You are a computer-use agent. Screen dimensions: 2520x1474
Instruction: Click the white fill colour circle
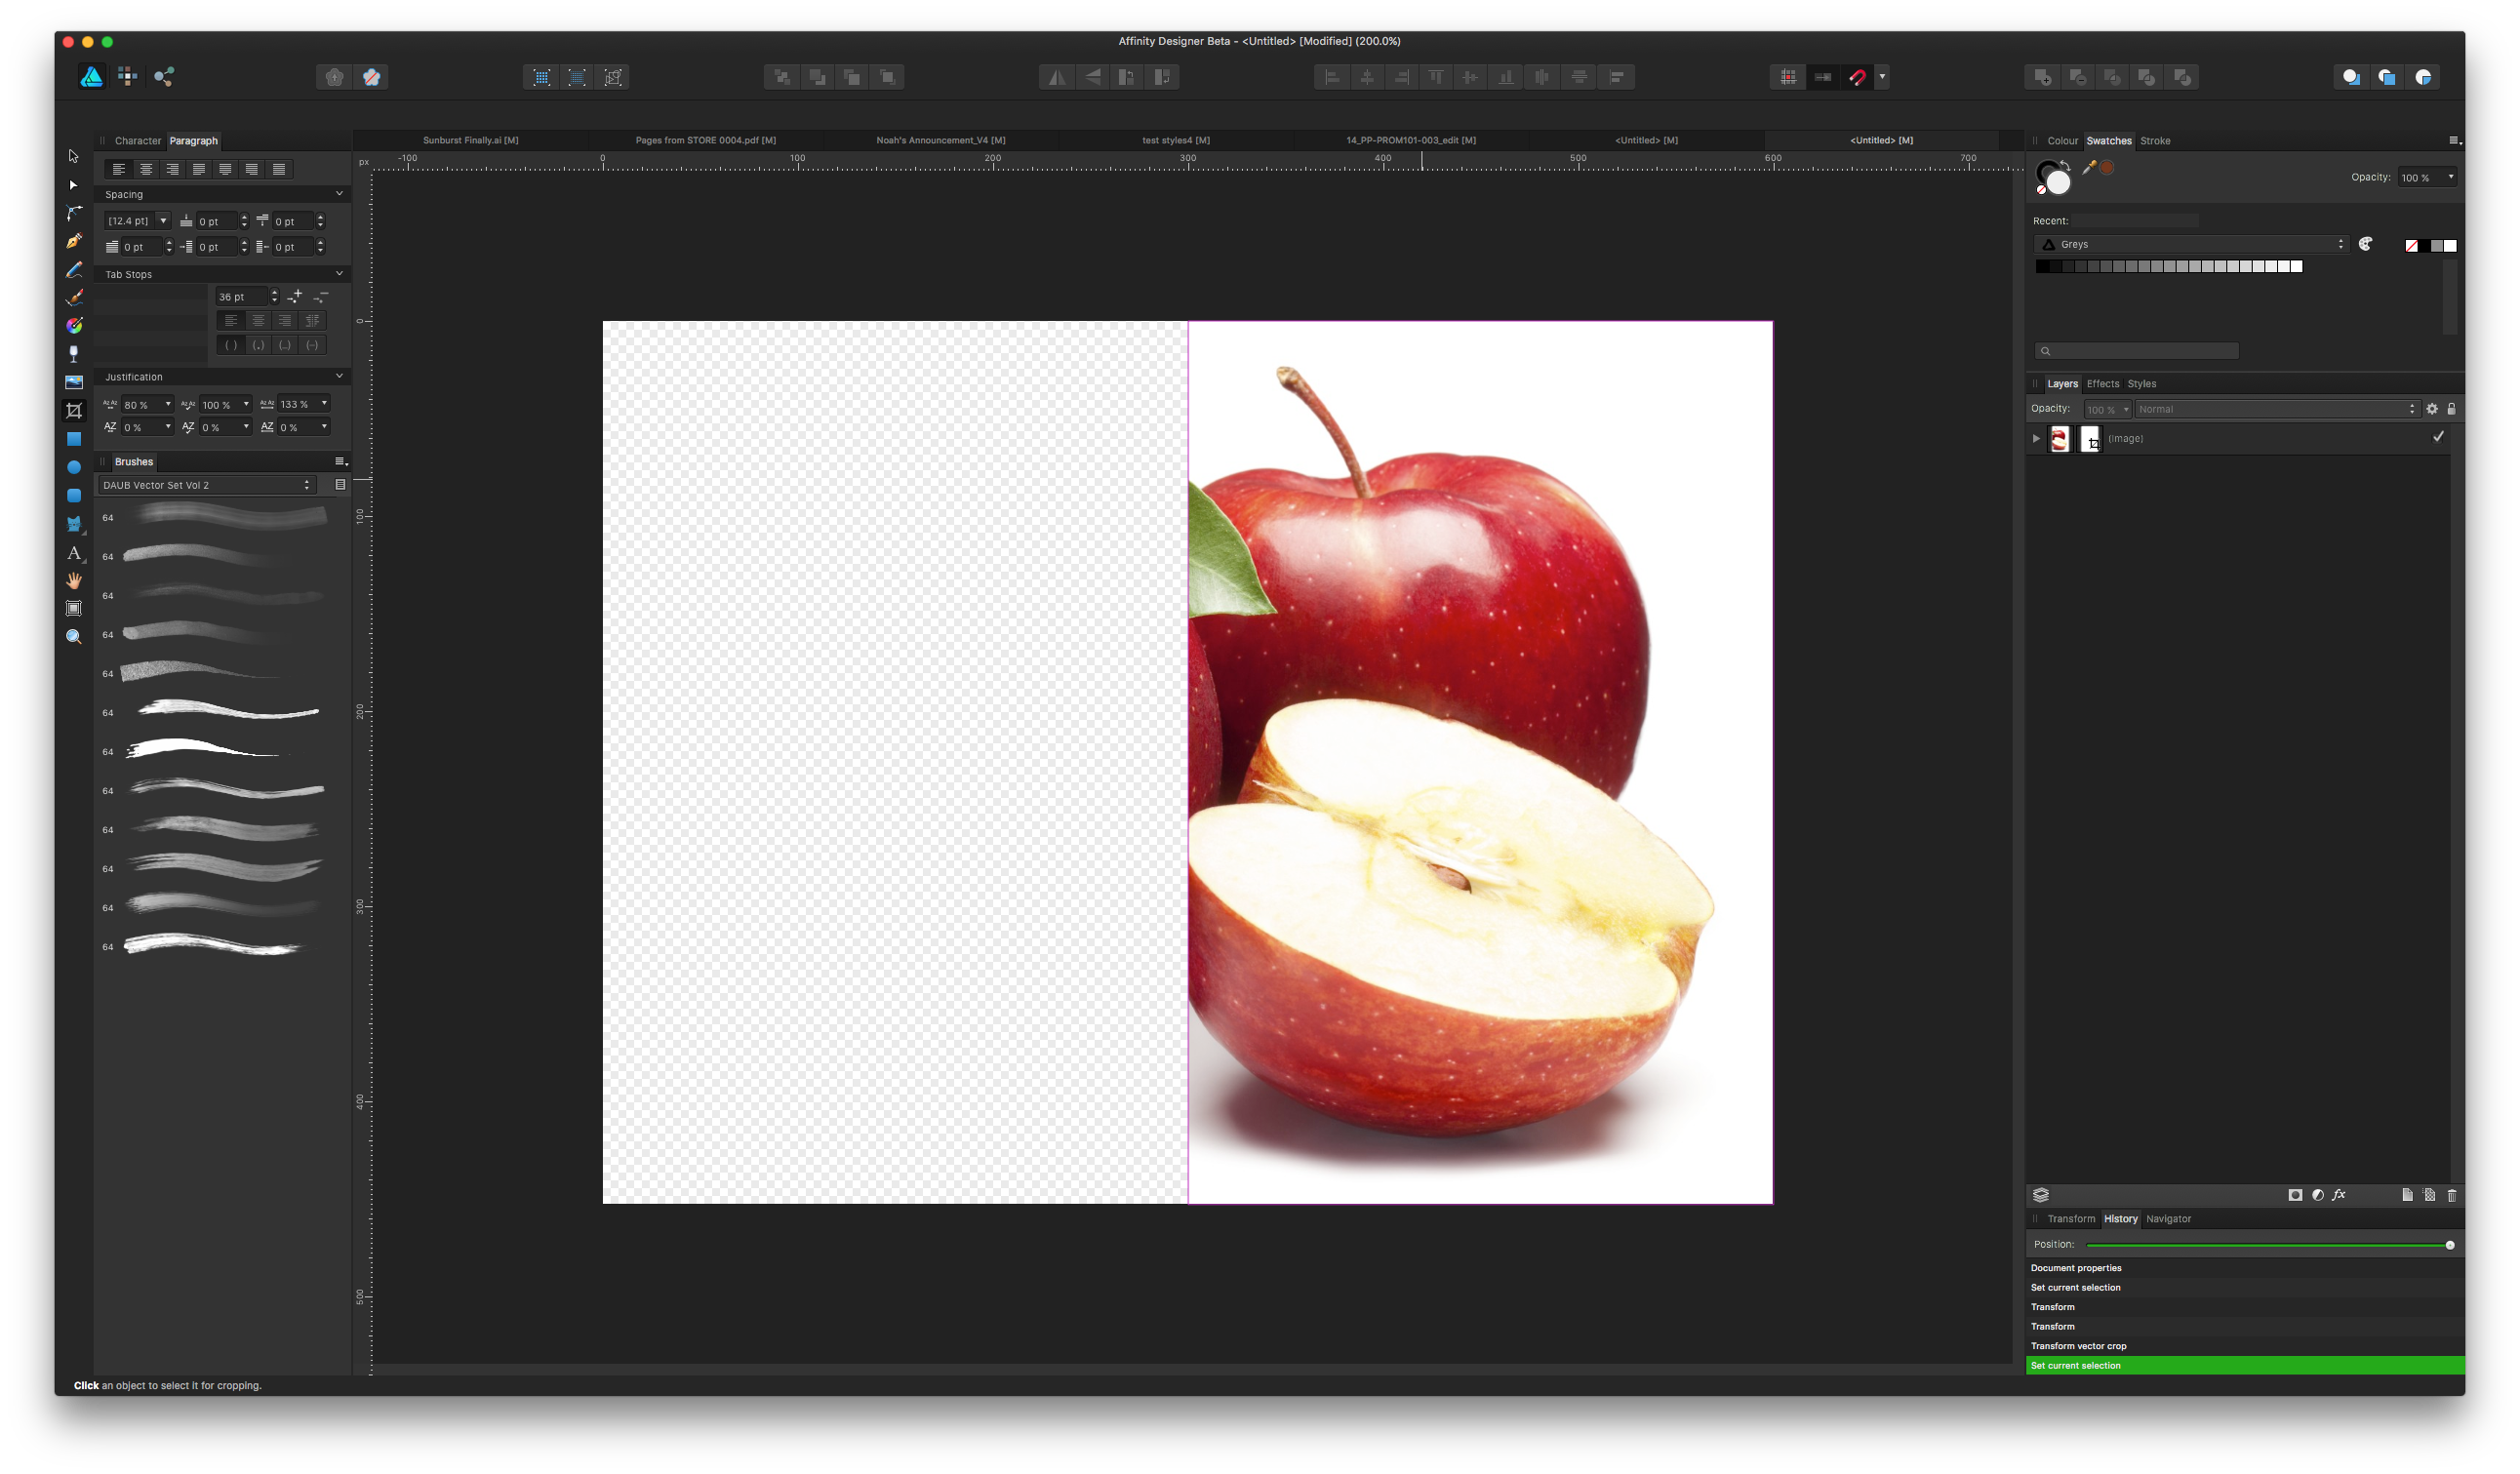pos(2057,182)
